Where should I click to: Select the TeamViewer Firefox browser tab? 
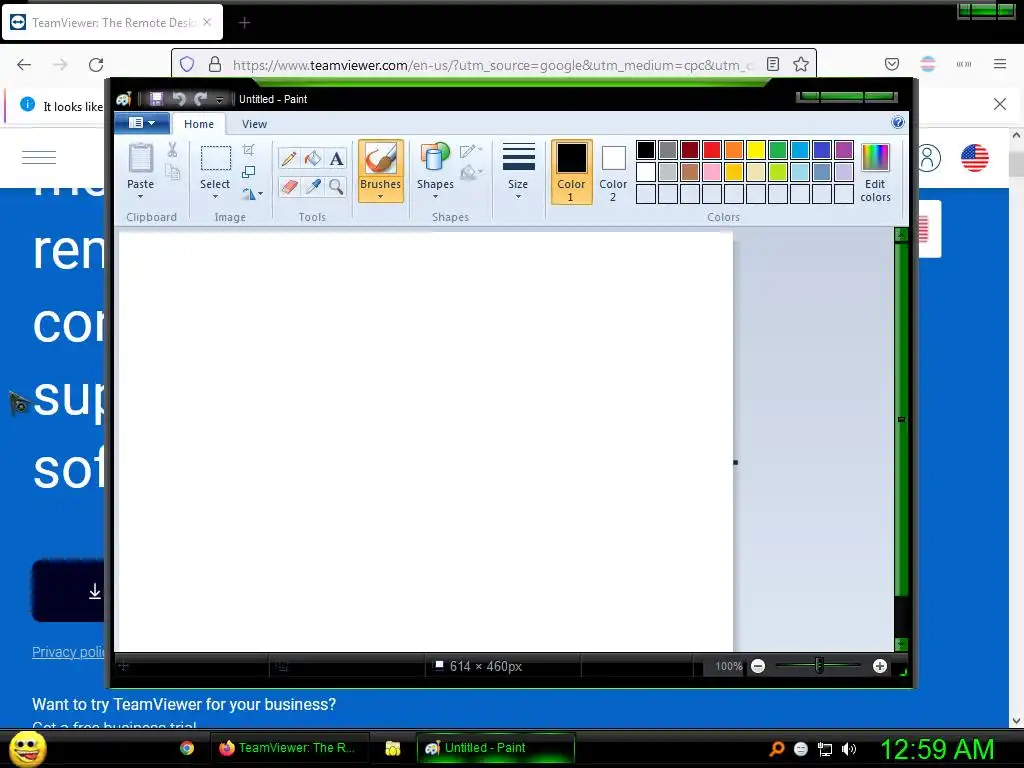pos(112,22)
